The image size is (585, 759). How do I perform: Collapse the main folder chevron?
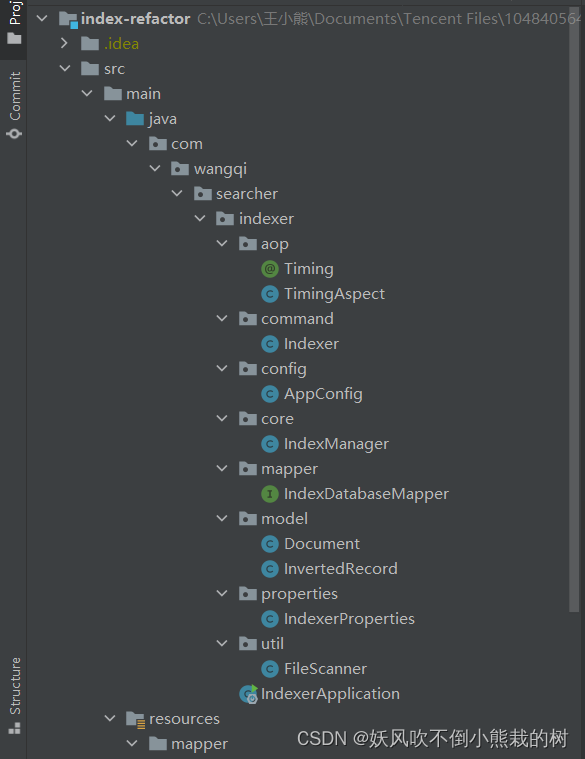(87, 93)
